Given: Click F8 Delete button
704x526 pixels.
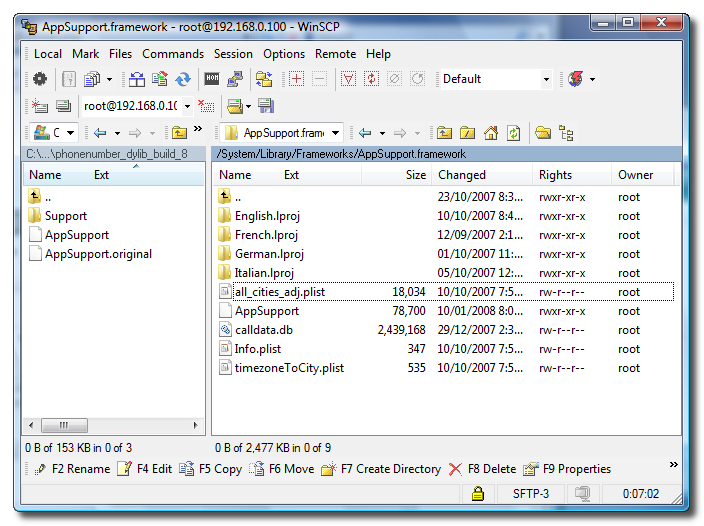Looking at the screenshot, I should tap(483, 469).
